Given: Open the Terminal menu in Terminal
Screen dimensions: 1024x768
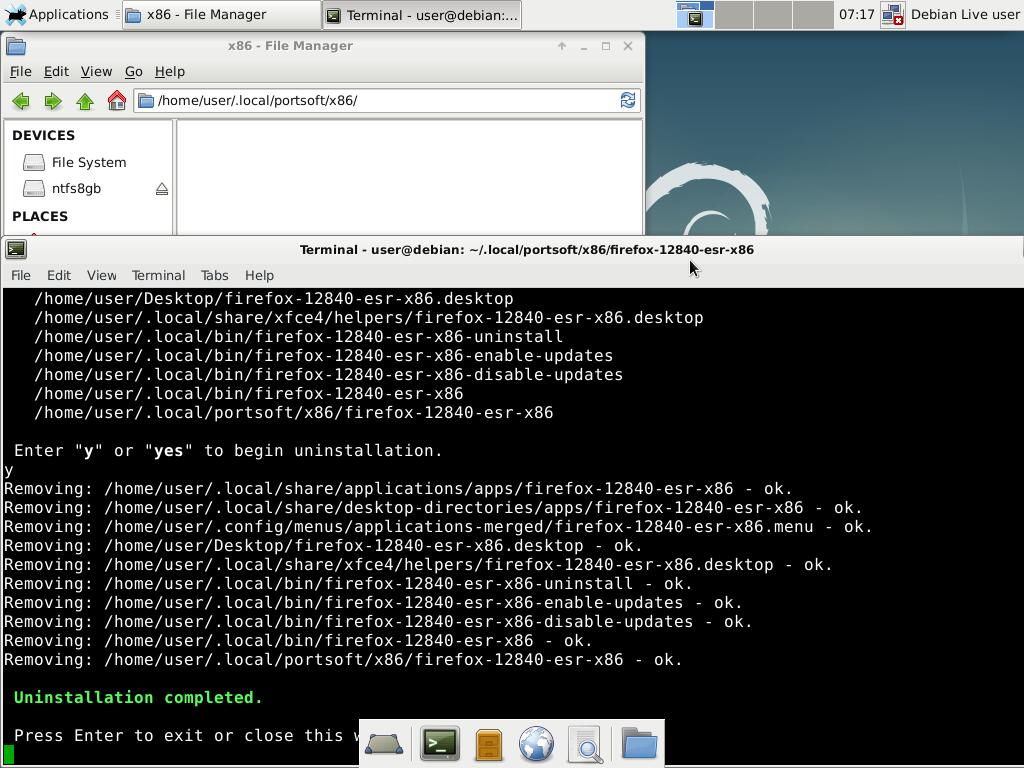Looking at the screenshot, I should coord(159,276).
